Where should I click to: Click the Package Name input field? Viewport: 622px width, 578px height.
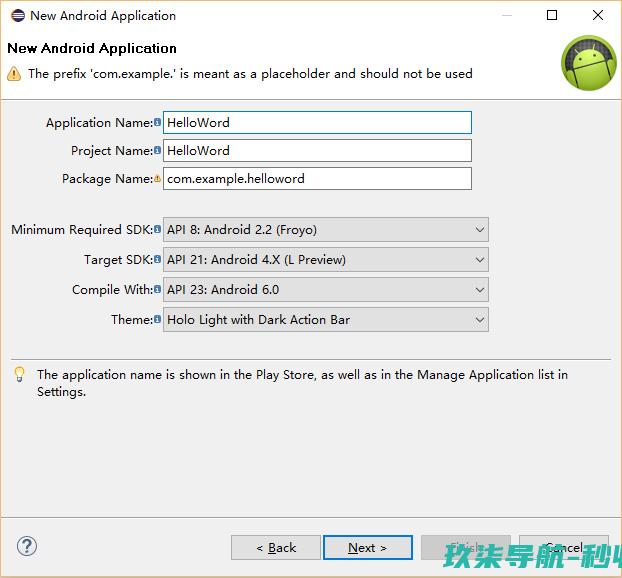pyautogui.click(x=317, y=179)
